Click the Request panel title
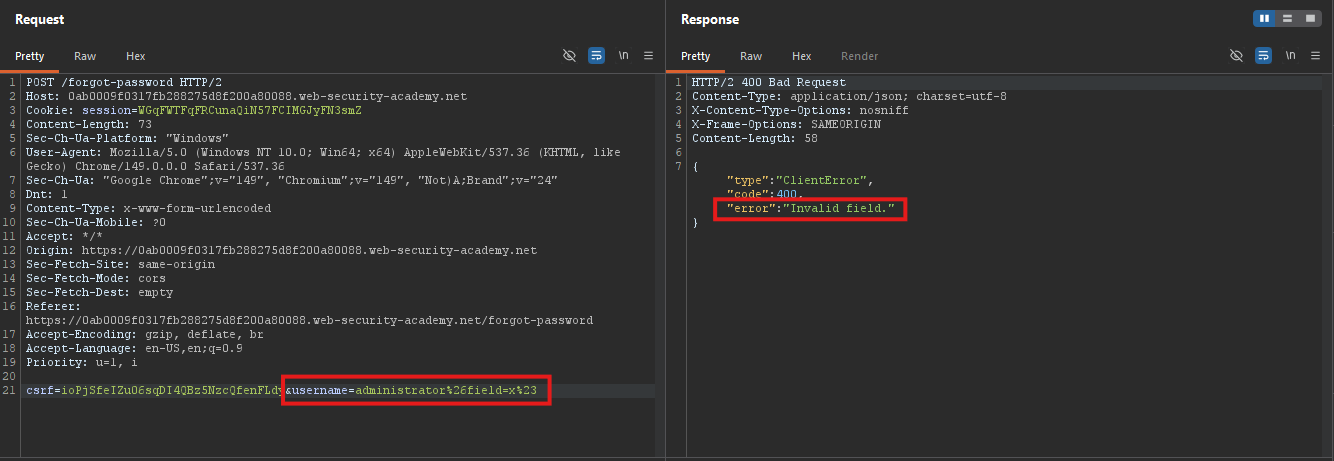This screenshot has height=461, width=1334. click(40, 19)
